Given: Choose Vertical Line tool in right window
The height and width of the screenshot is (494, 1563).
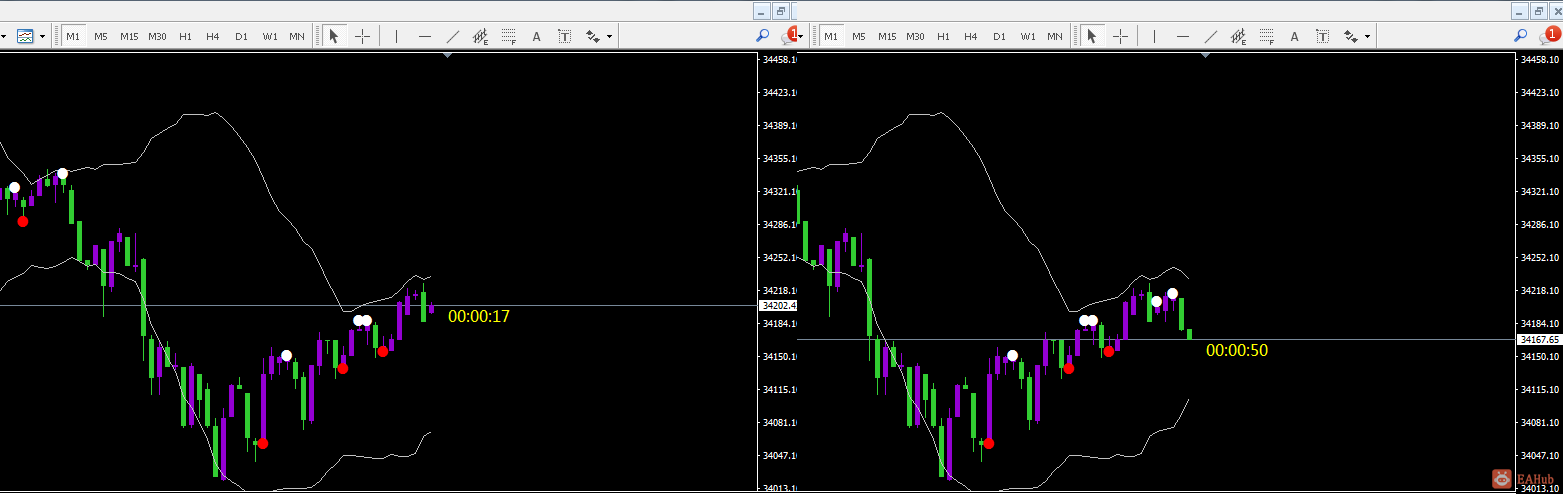Looking at the screenshot, I should 1155,36.
